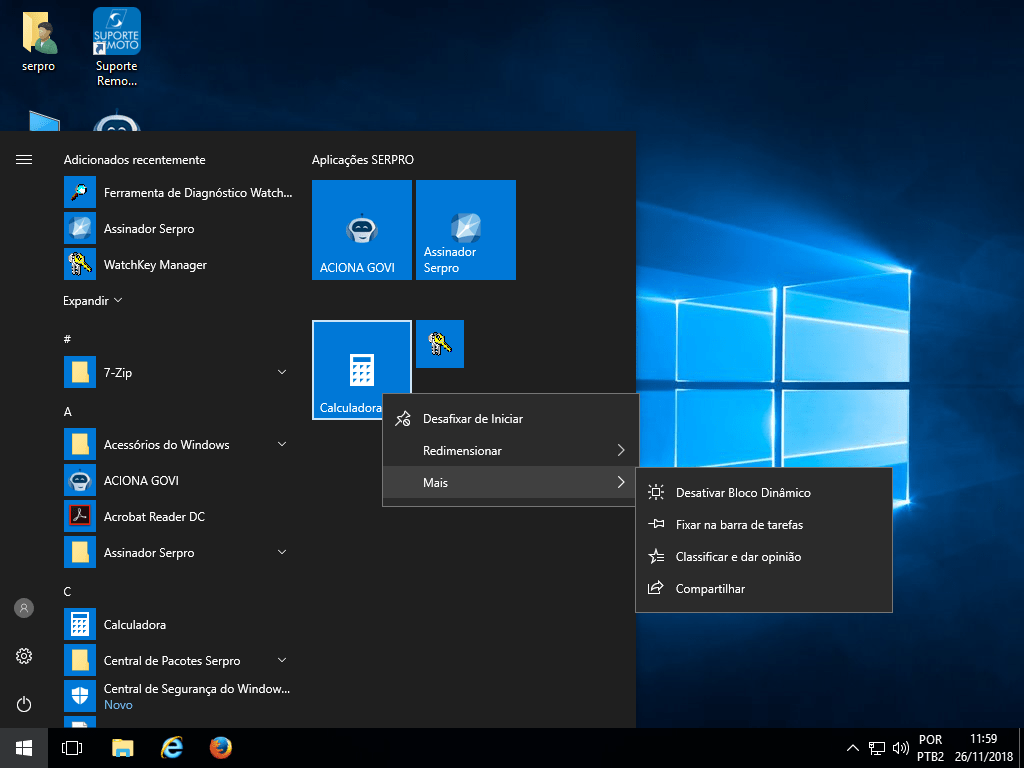Launch Acrobat Reader DC from app list
This screenshot has width=1024, height=768.
pyautogui.click(x=154, y=517)
